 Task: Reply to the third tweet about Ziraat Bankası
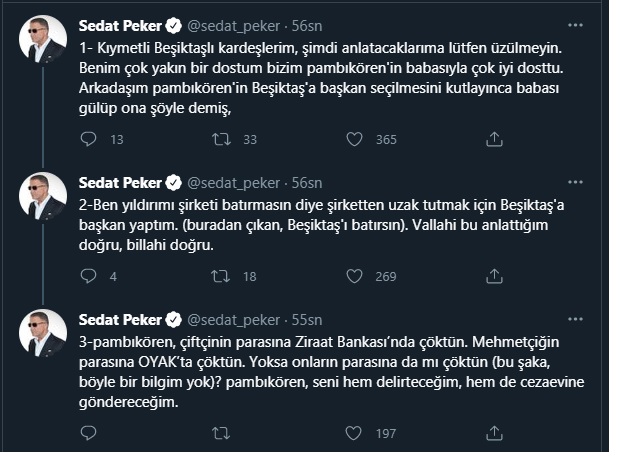click(87, 433)
